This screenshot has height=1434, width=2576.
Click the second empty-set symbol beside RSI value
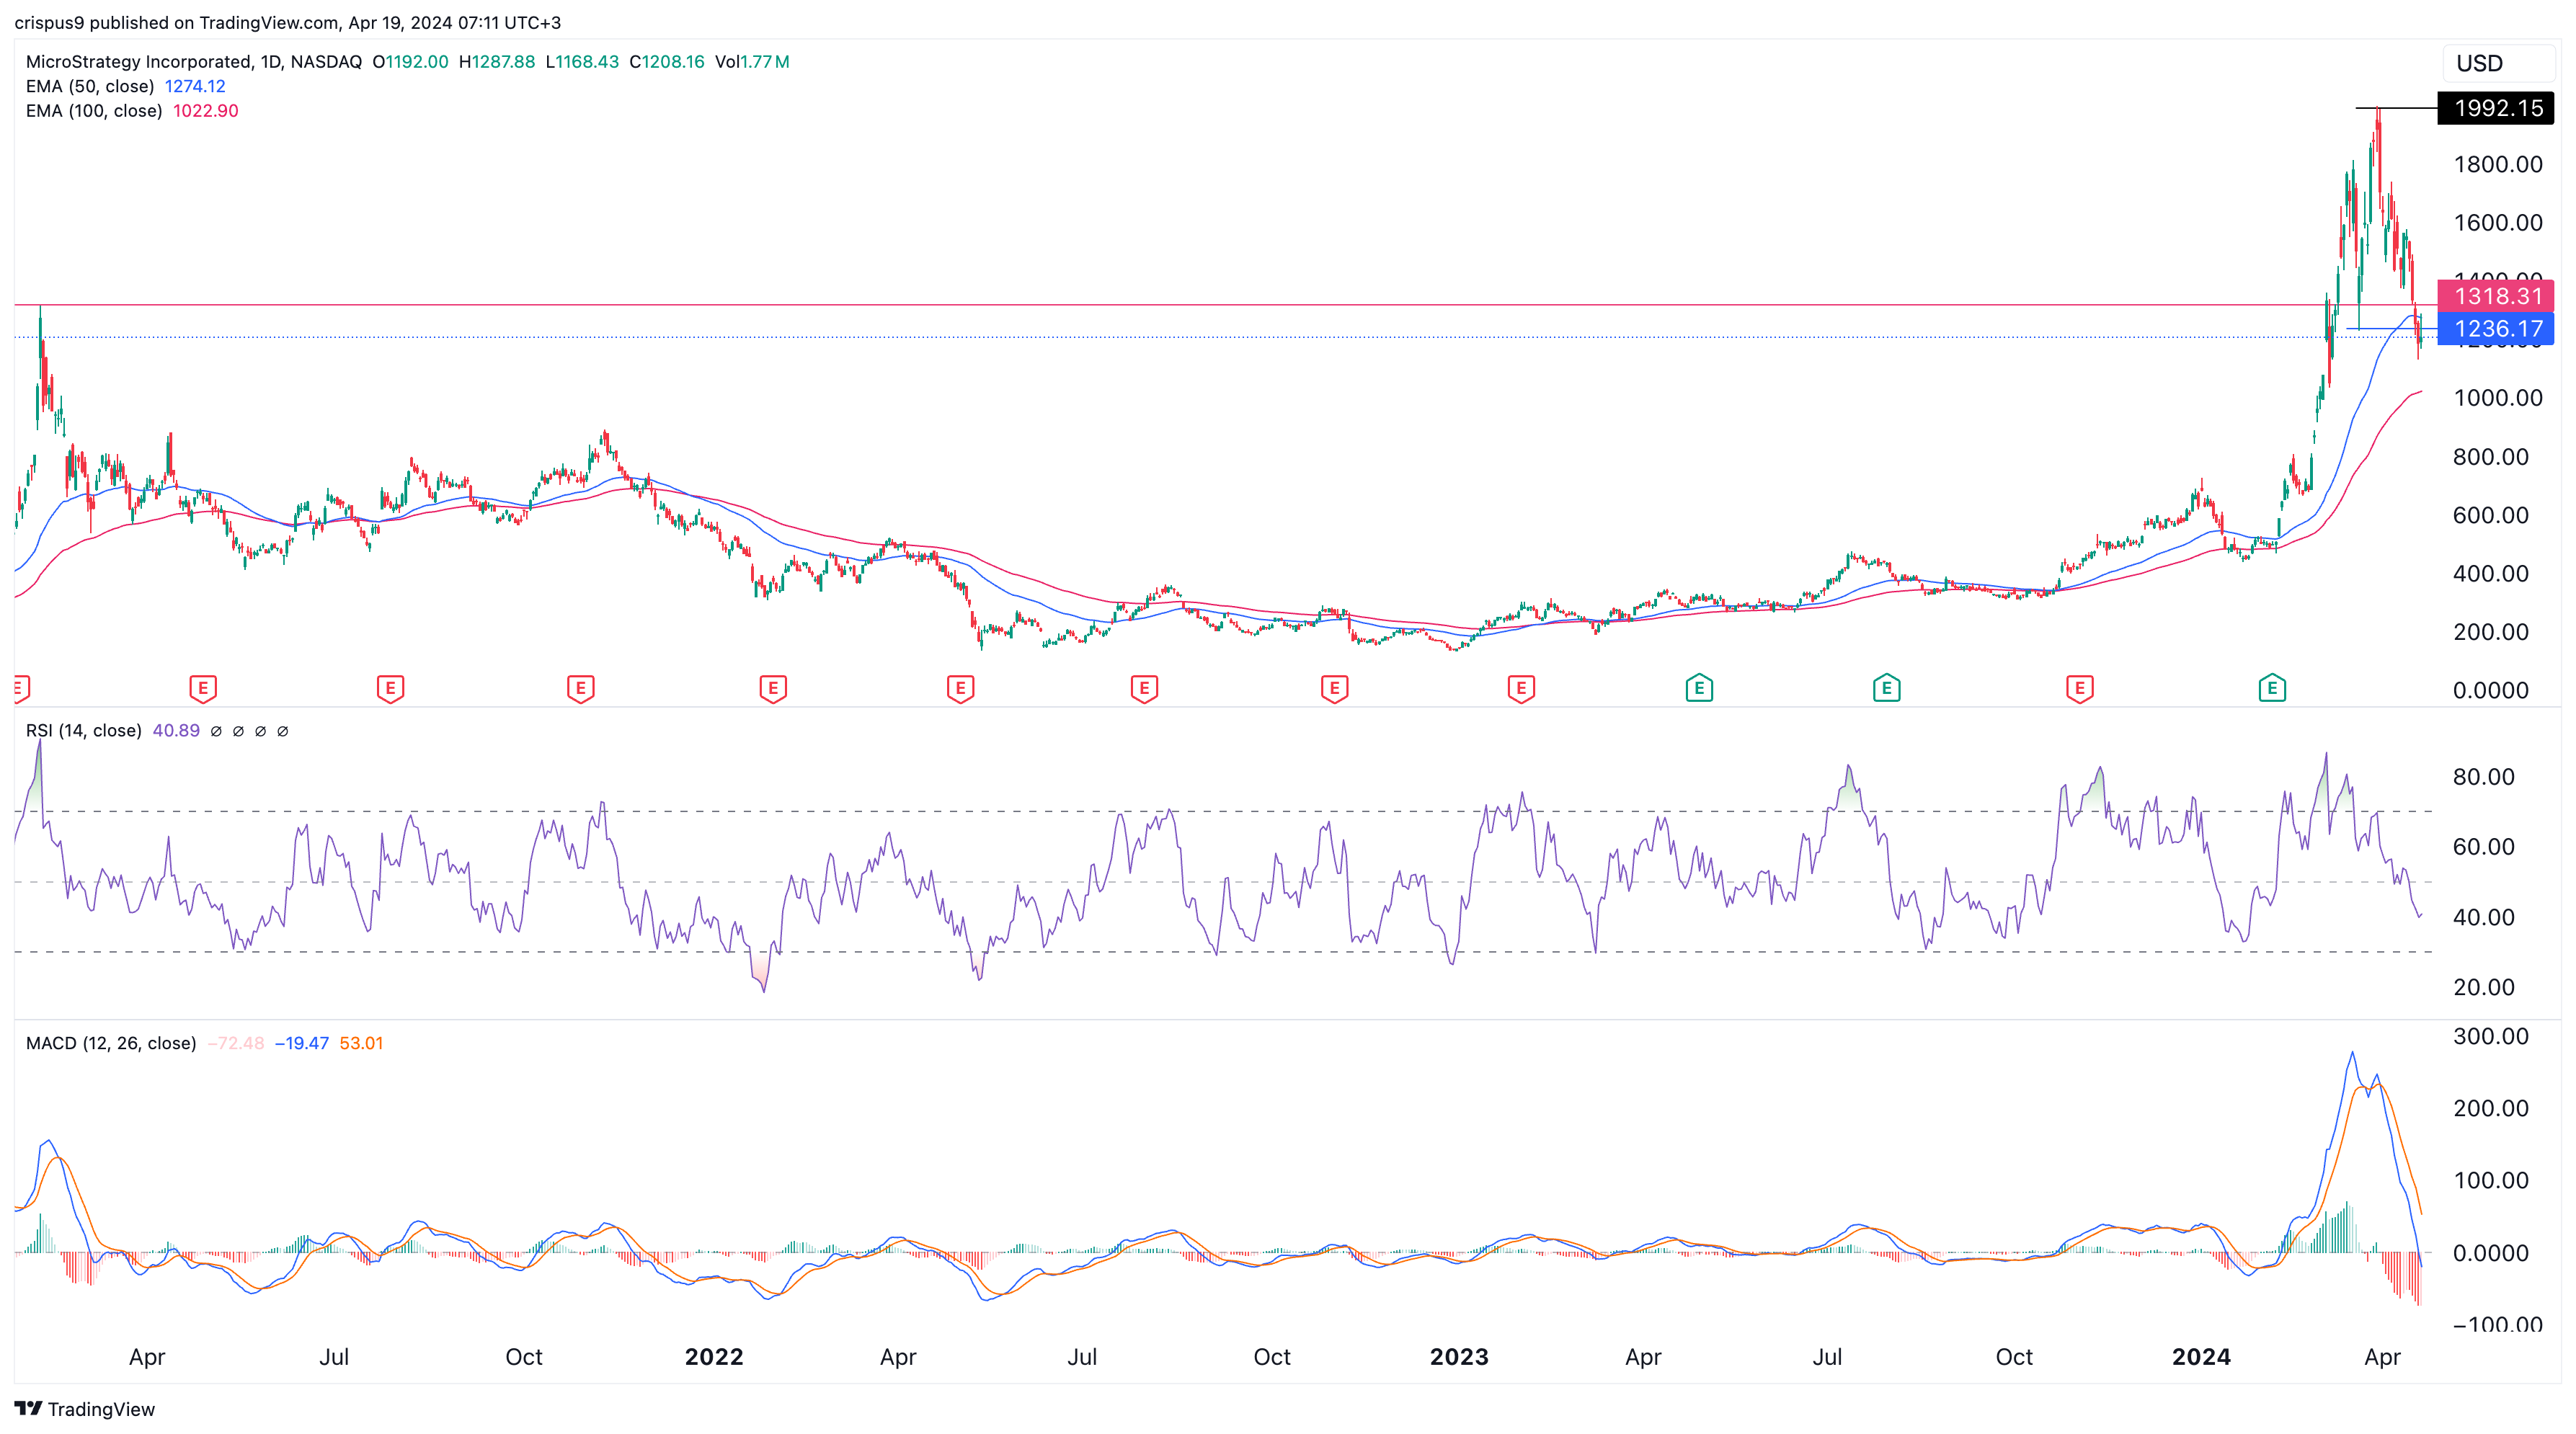[238, 731]
